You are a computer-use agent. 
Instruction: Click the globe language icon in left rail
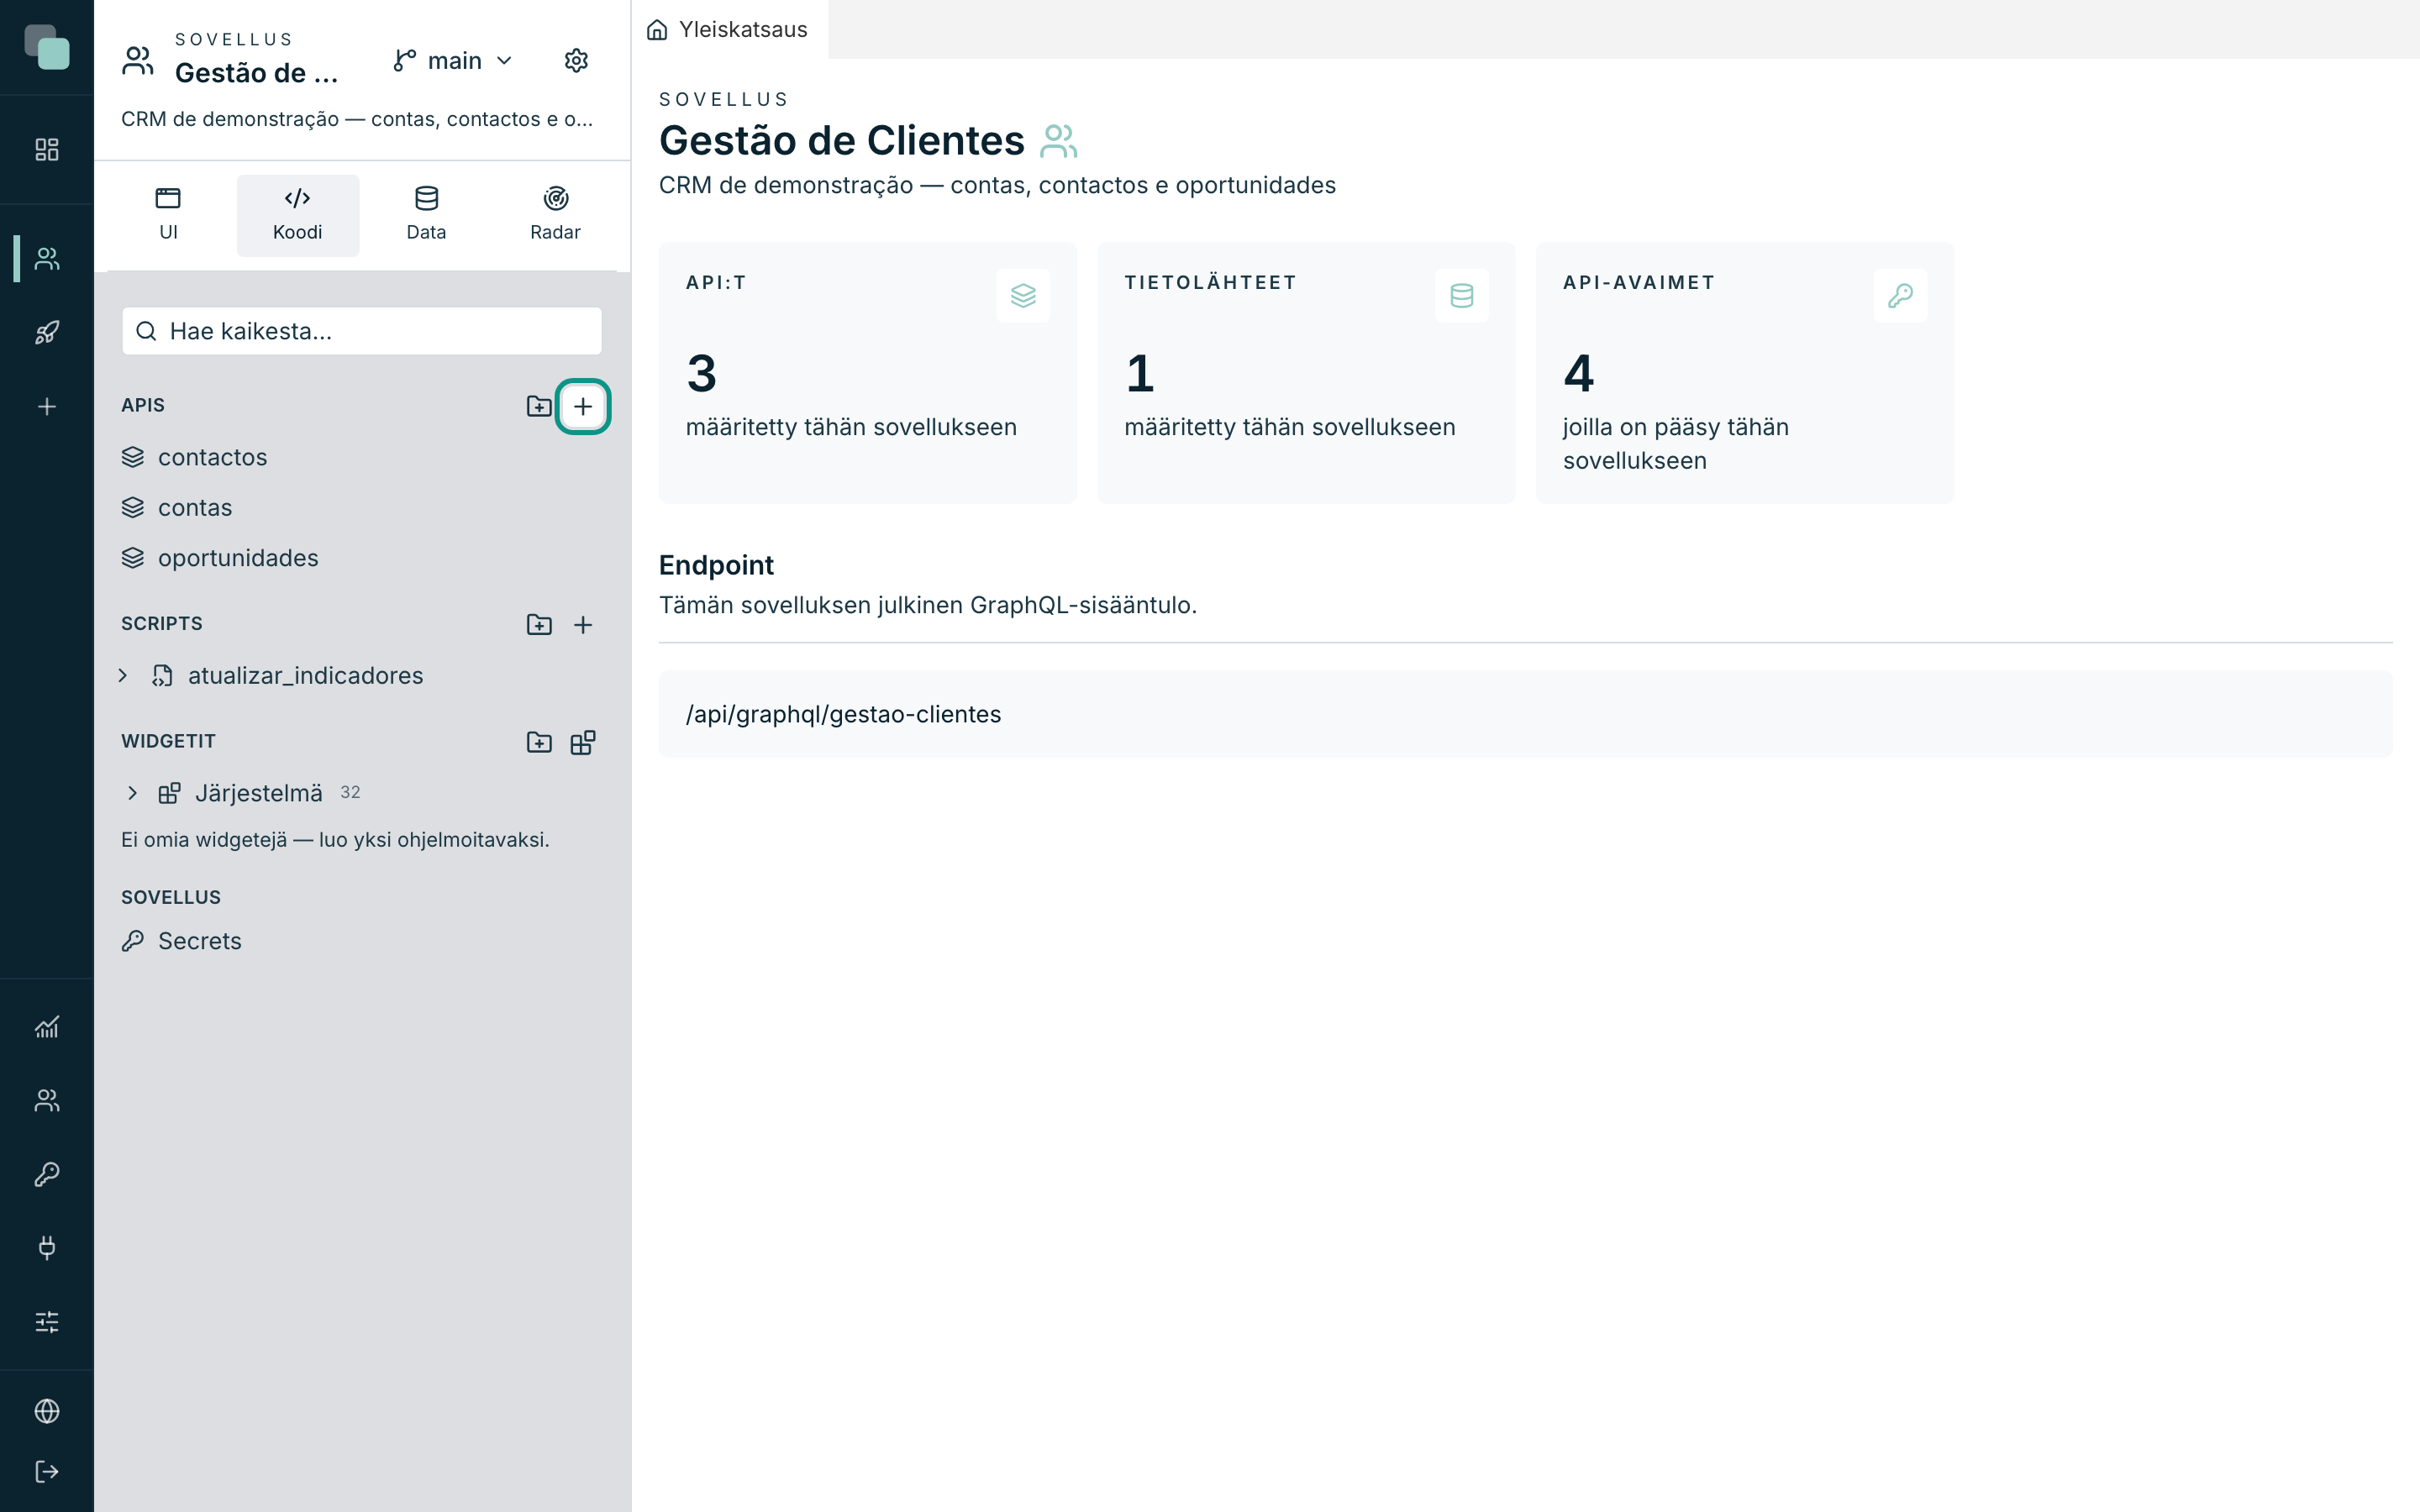click(x=47, y=1411)
